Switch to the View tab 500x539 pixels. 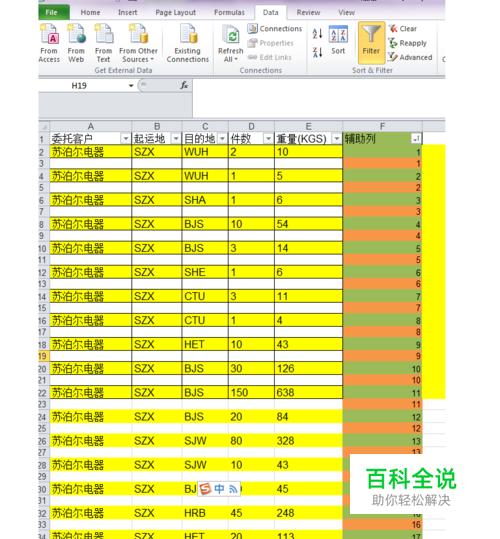click(346, 12)
